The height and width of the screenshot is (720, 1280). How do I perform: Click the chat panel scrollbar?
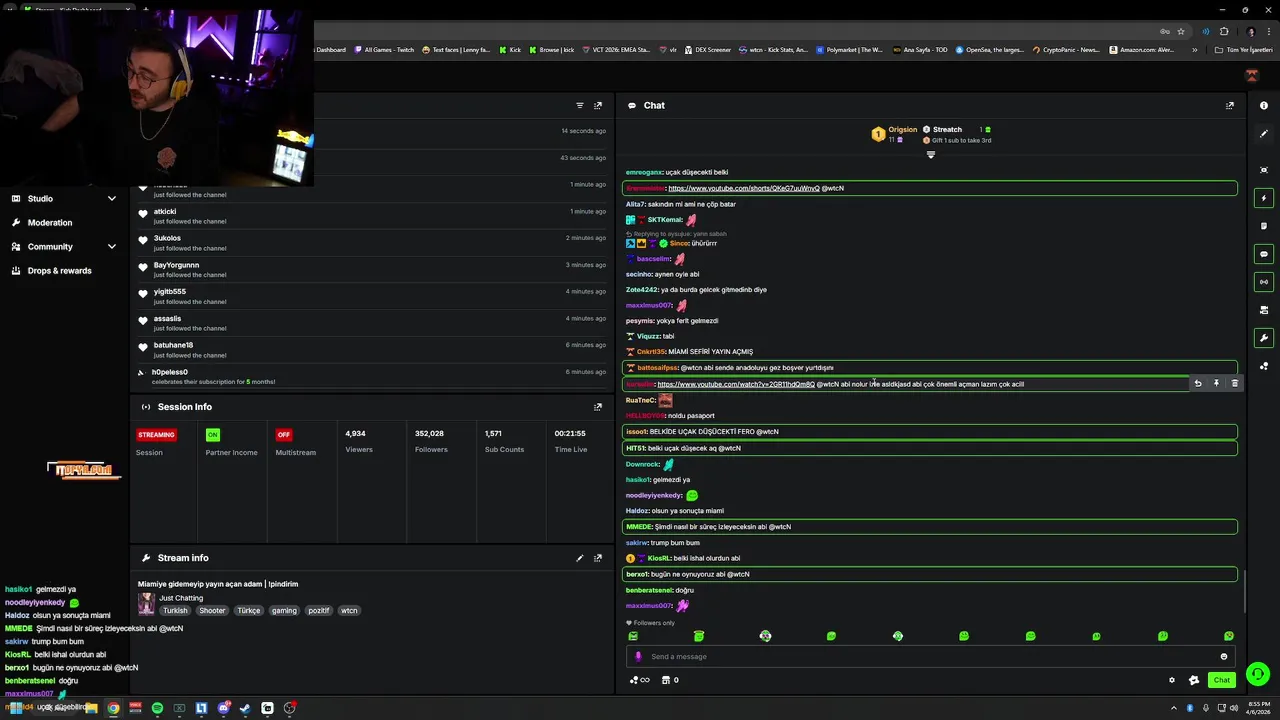(x=1245, y=590)
